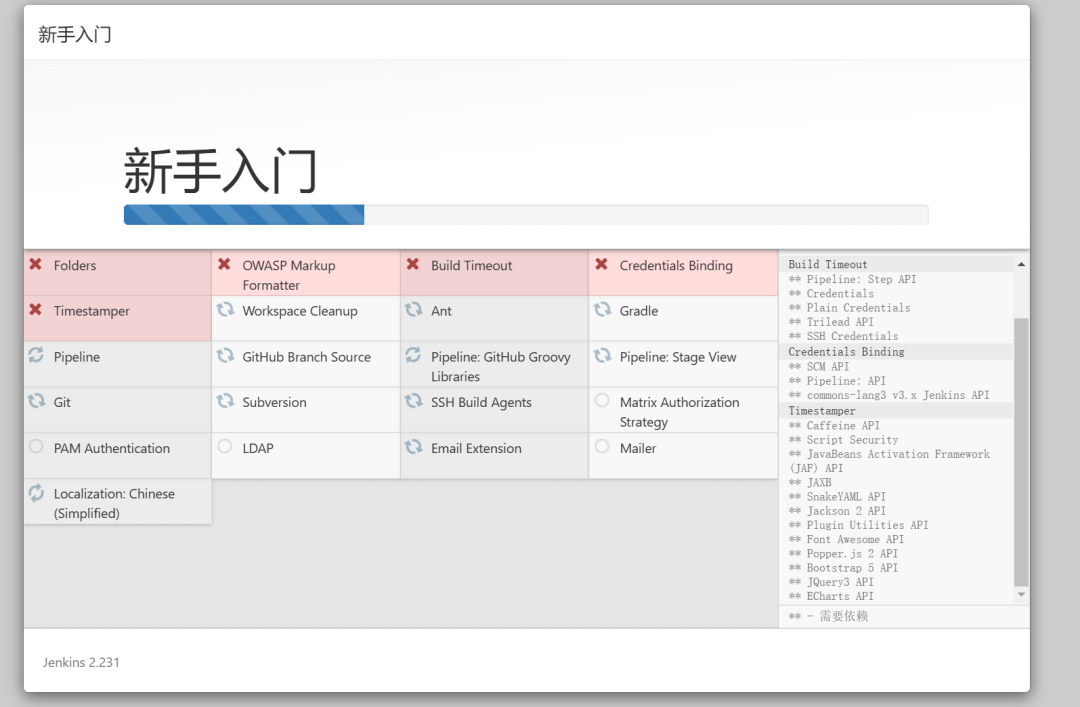Click the OWASP Markup Formatter label

(x=289, y=275)
